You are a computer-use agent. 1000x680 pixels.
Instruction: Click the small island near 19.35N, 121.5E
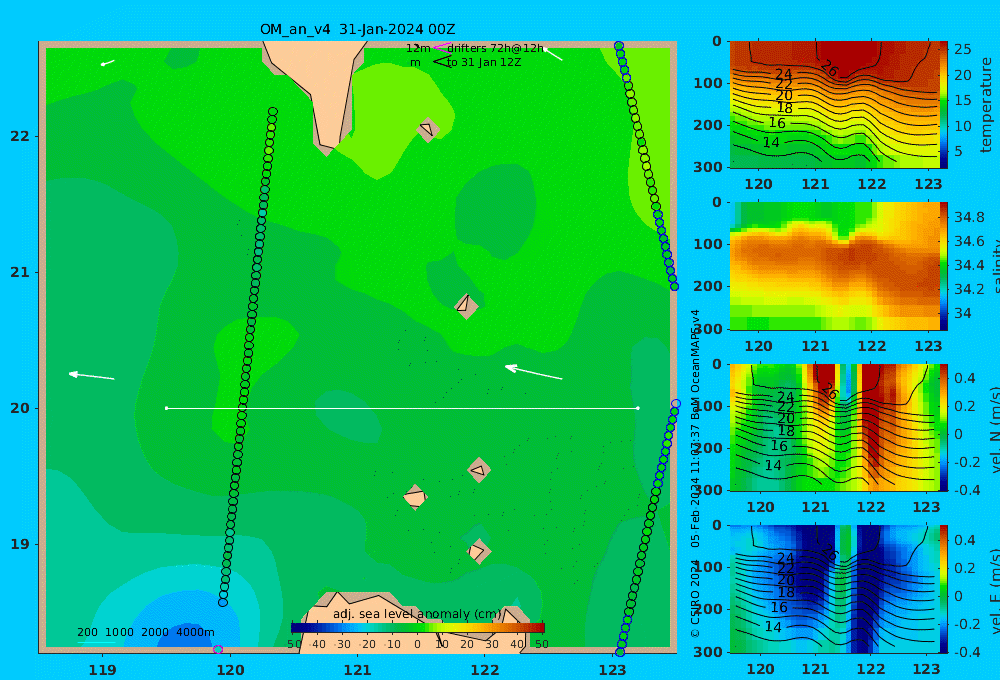coord(415,497)
